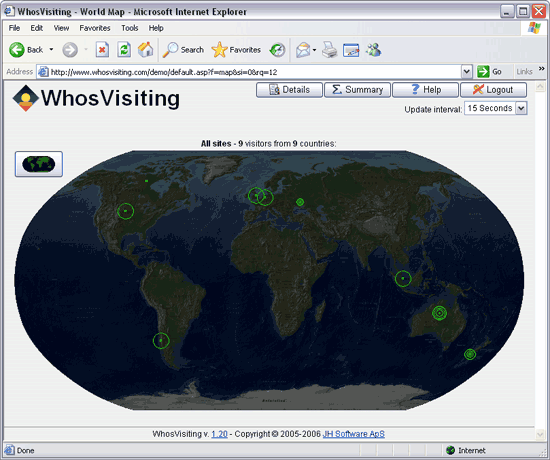
Task: Open the Help menu
Action: coord(156,28)
